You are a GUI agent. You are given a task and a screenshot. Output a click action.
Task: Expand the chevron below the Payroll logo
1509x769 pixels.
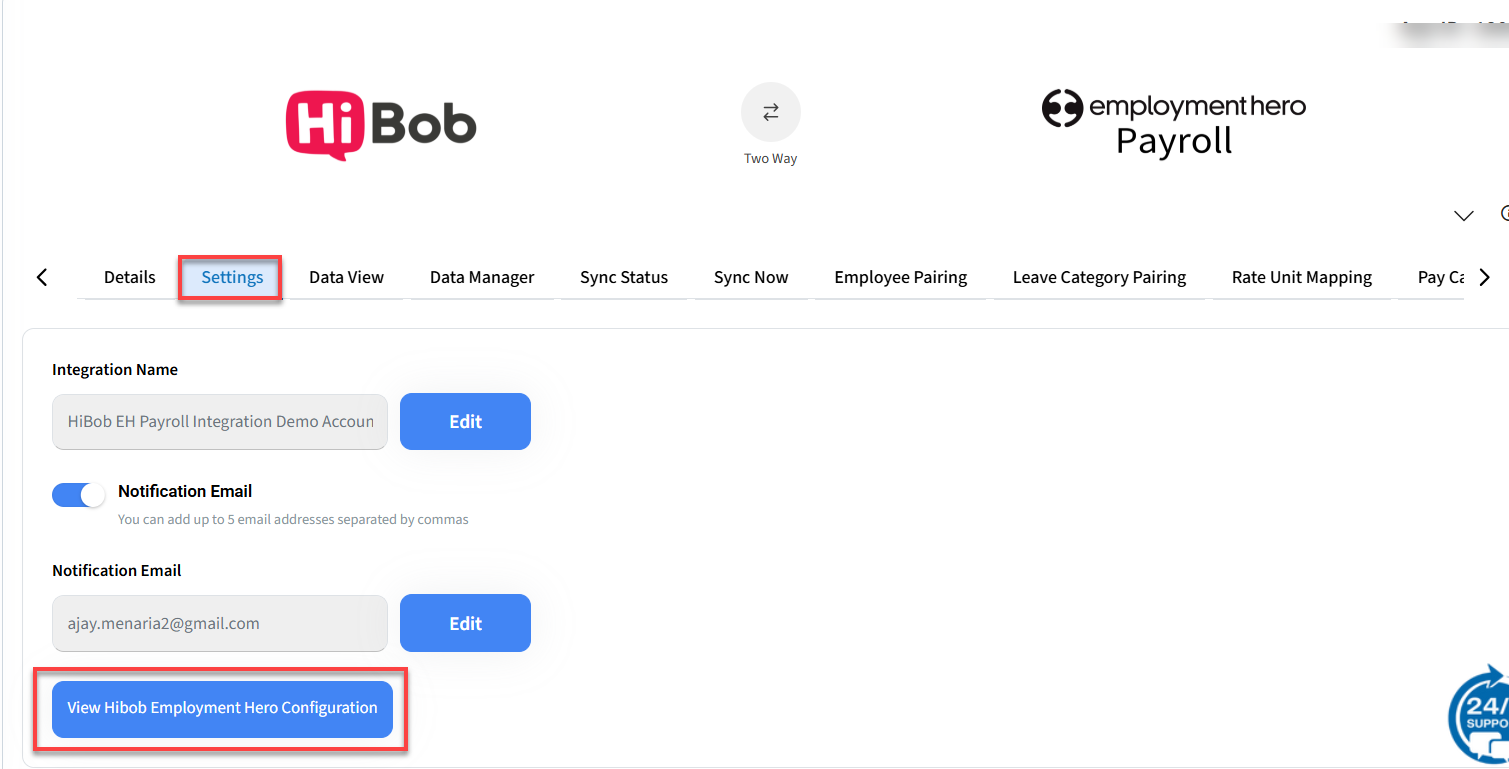1463,216
